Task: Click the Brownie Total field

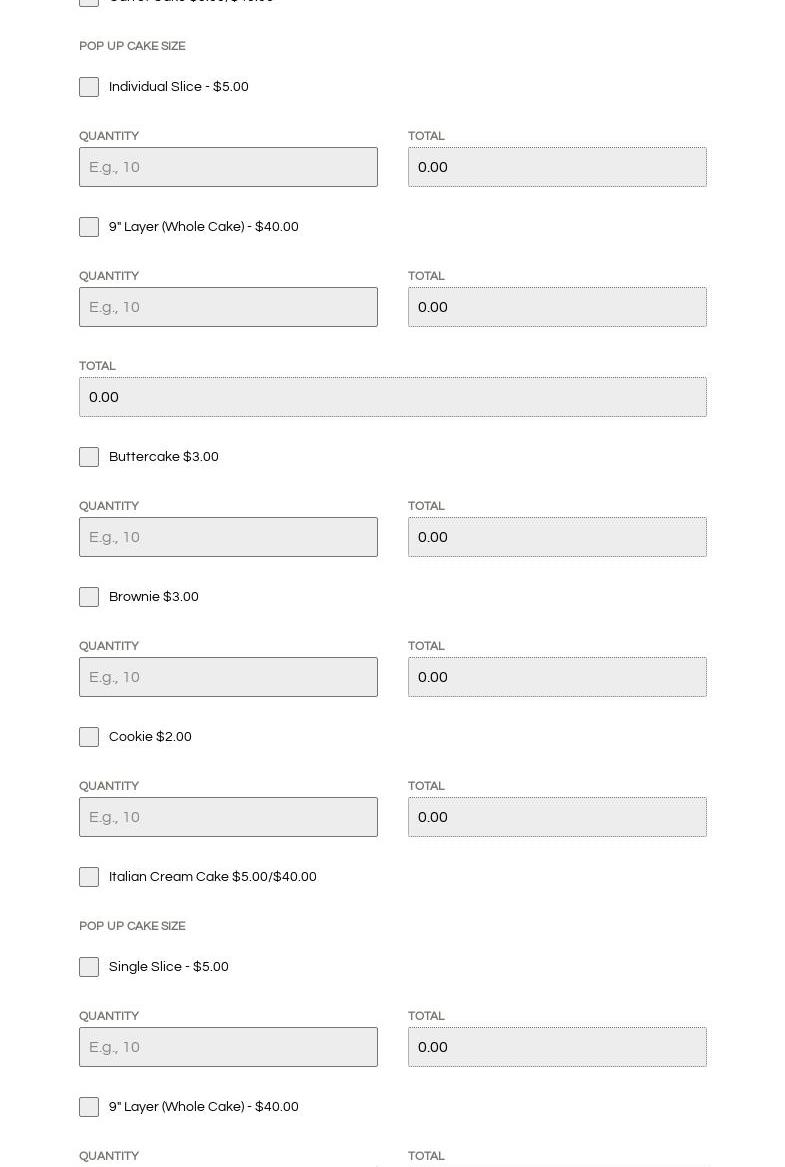Action: 557,677
